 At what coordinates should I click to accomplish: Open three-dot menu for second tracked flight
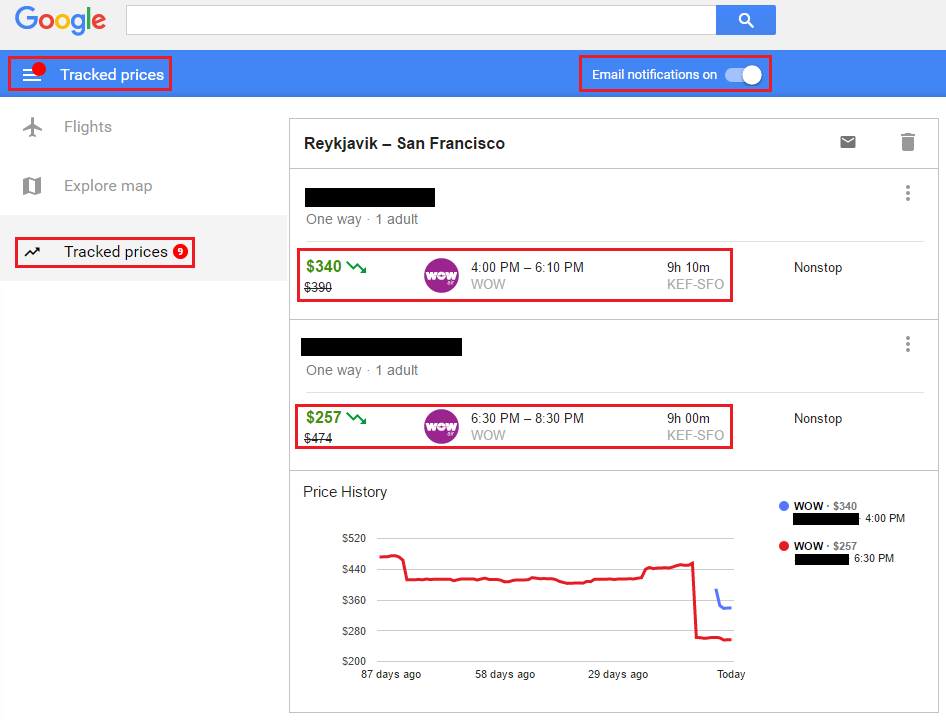point(908,344)
